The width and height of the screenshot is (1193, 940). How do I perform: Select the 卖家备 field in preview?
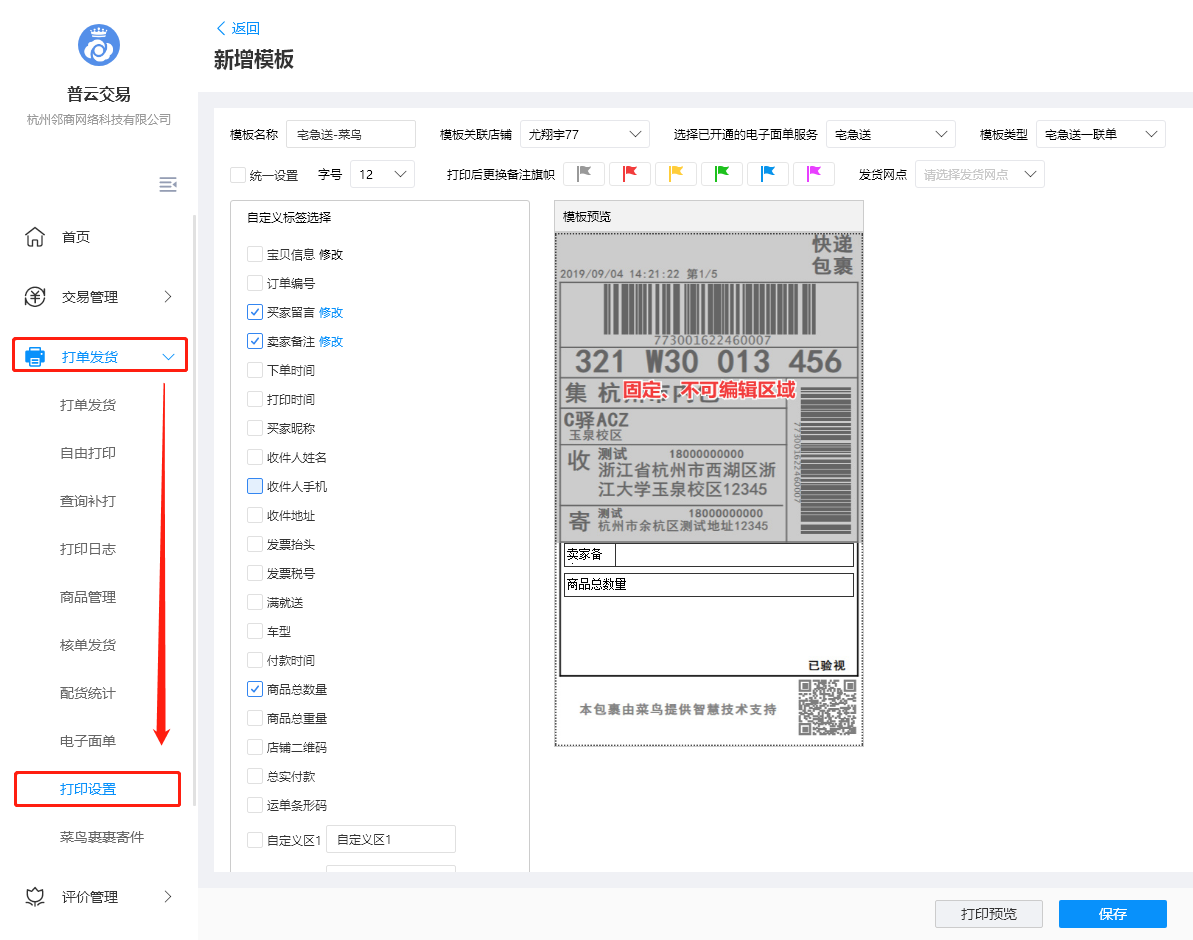(x=708, y=554)
